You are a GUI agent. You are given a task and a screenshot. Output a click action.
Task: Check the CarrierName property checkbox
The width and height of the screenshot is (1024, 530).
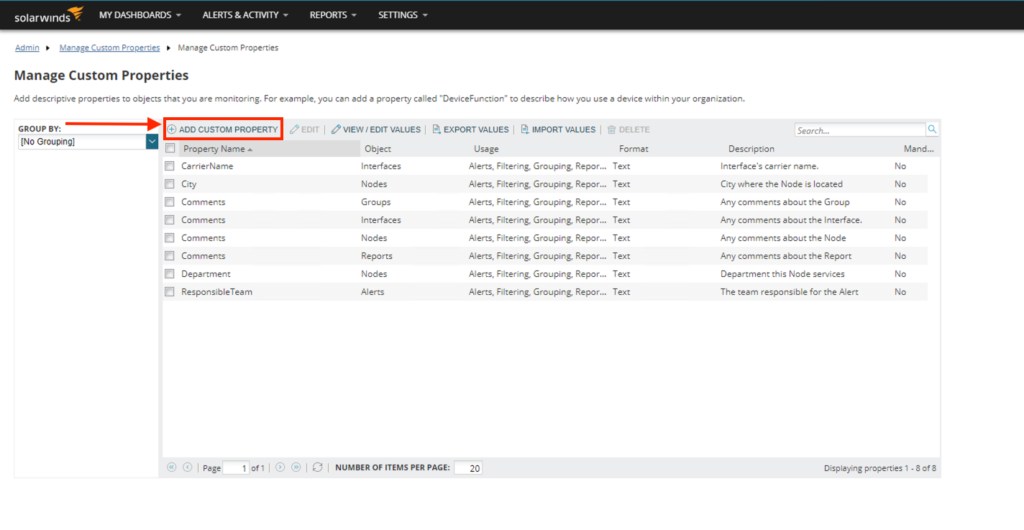[x=170, y=166]
